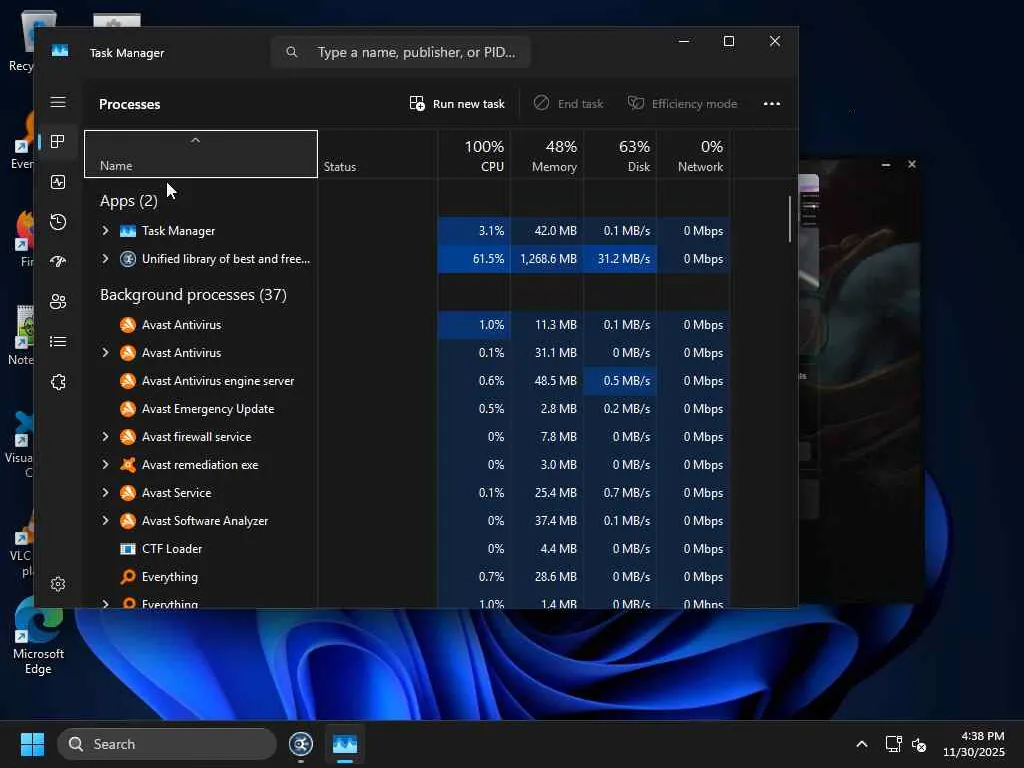Screen dimensions: 1024x768
Task: Open the Details sidebar icon
Action: [58, 342]
